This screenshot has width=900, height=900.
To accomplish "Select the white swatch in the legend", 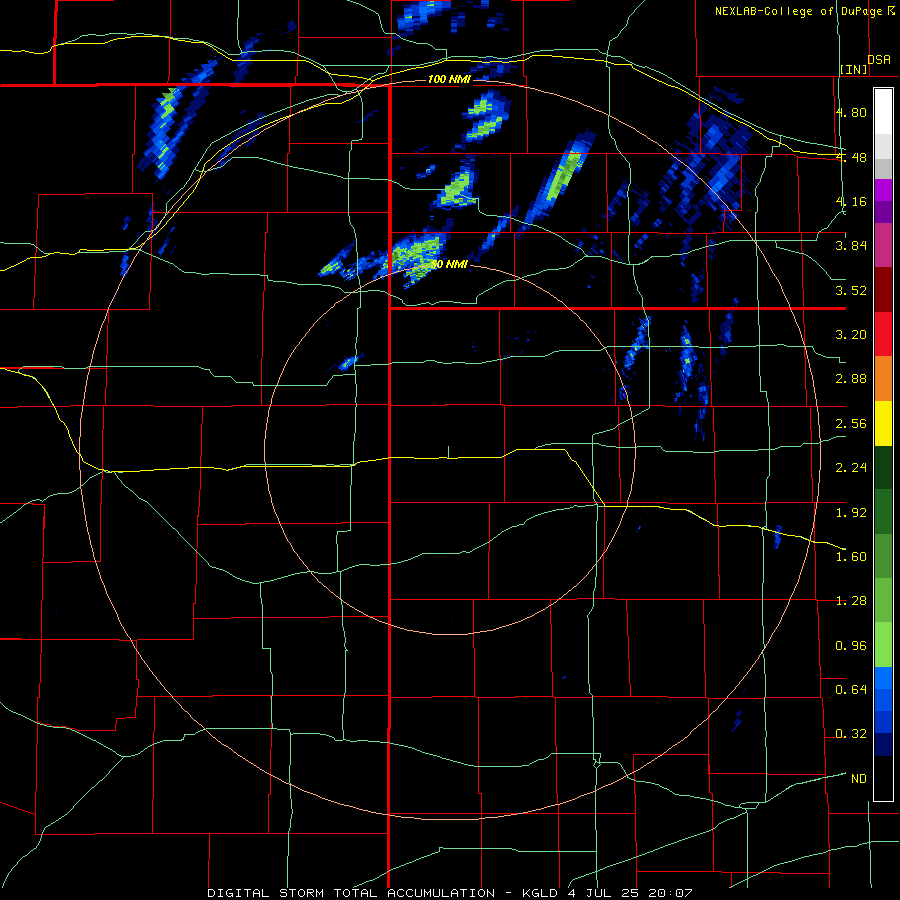I will click(x=883, y=111).
